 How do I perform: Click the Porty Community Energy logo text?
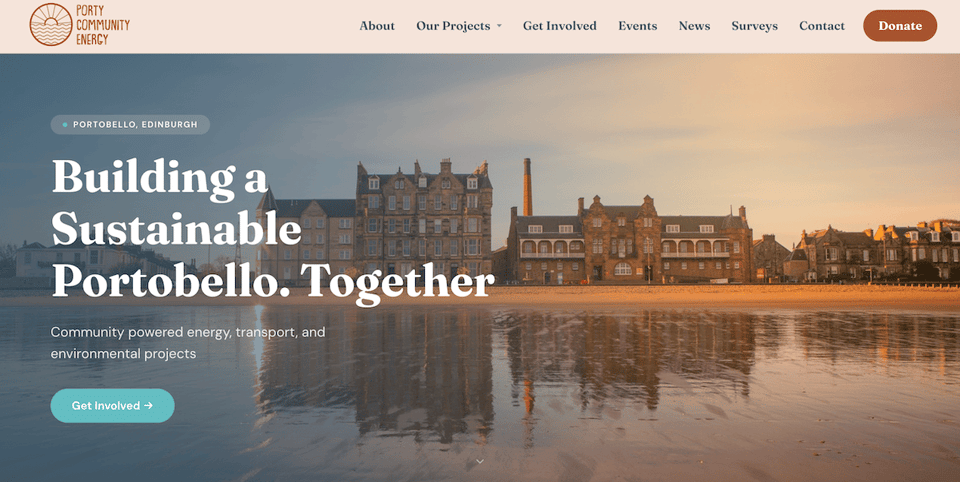click(x=103, y=25)
